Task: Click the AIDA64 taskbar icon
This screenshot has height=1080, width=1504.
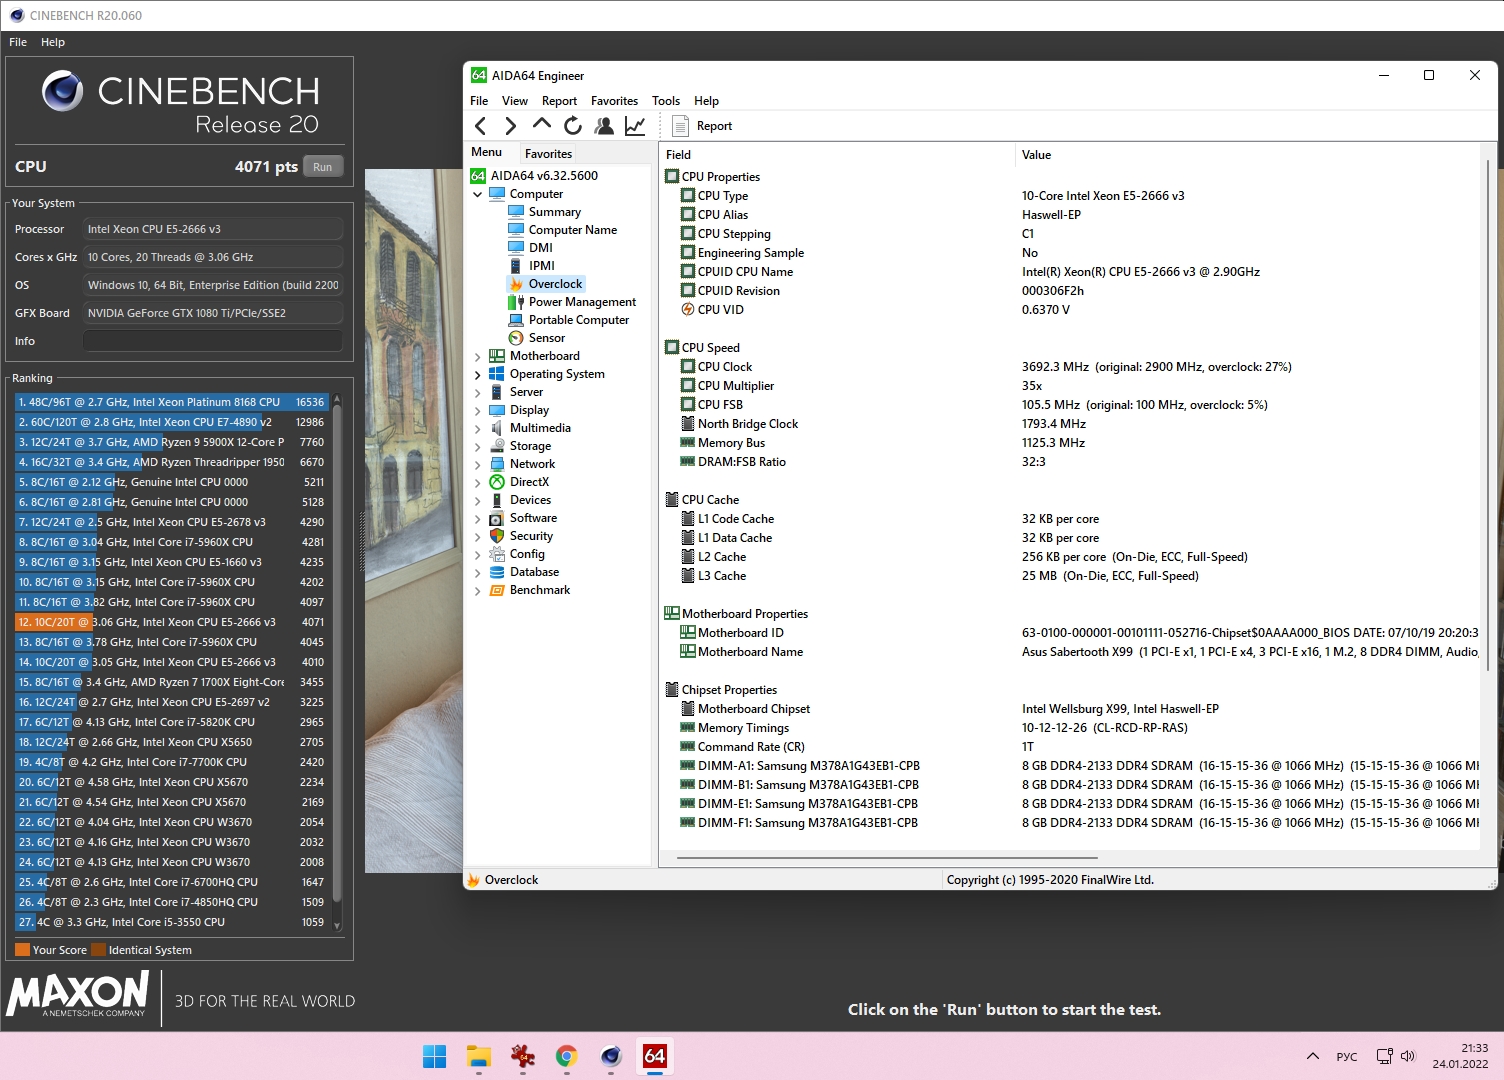Action: click(655, 1056)
